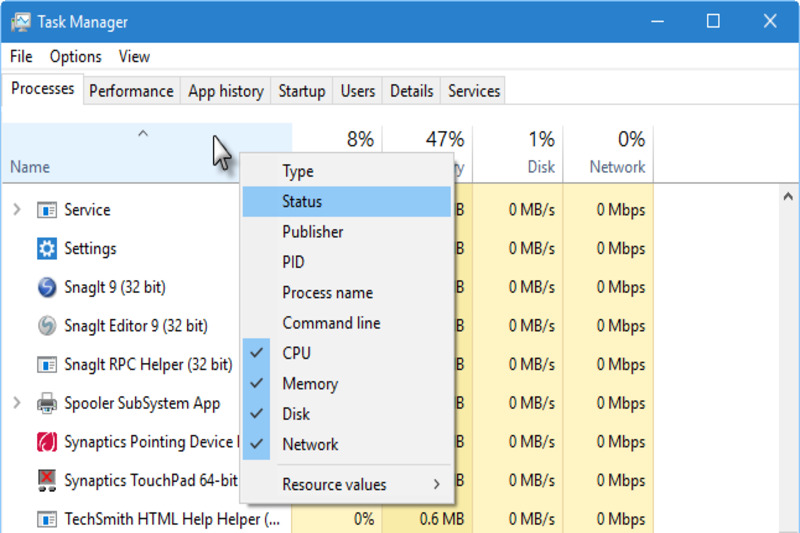Expand the Service process group
Screen dimensions: 800x533
16,210
